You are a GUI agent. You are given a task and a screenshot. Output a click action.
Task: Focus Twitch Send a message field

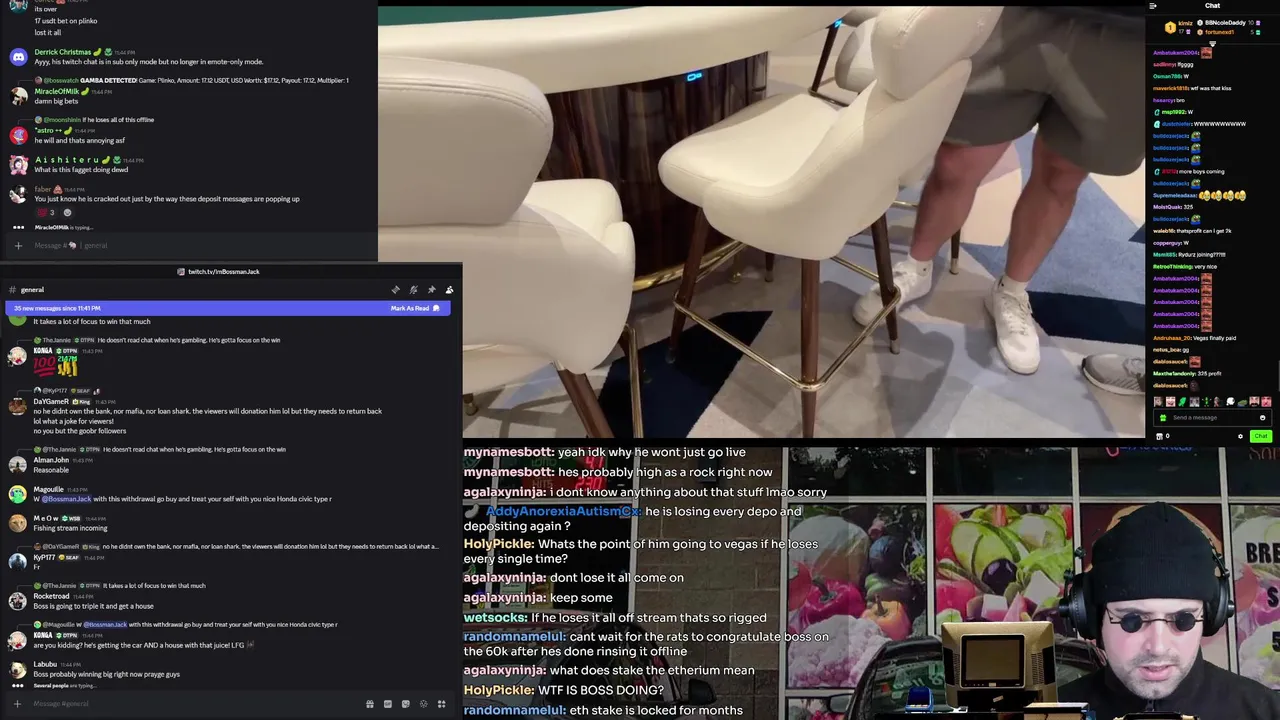(1212, 418)
